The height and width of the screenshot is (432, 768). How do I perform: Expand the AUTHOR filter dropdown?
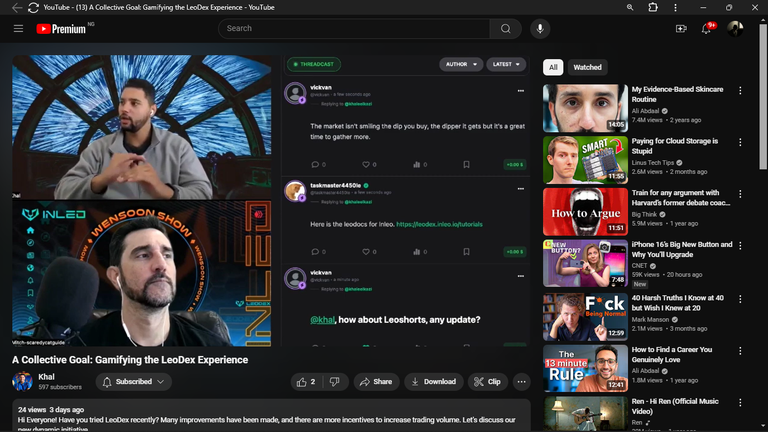pyautogui.click(x=461, y=64)
